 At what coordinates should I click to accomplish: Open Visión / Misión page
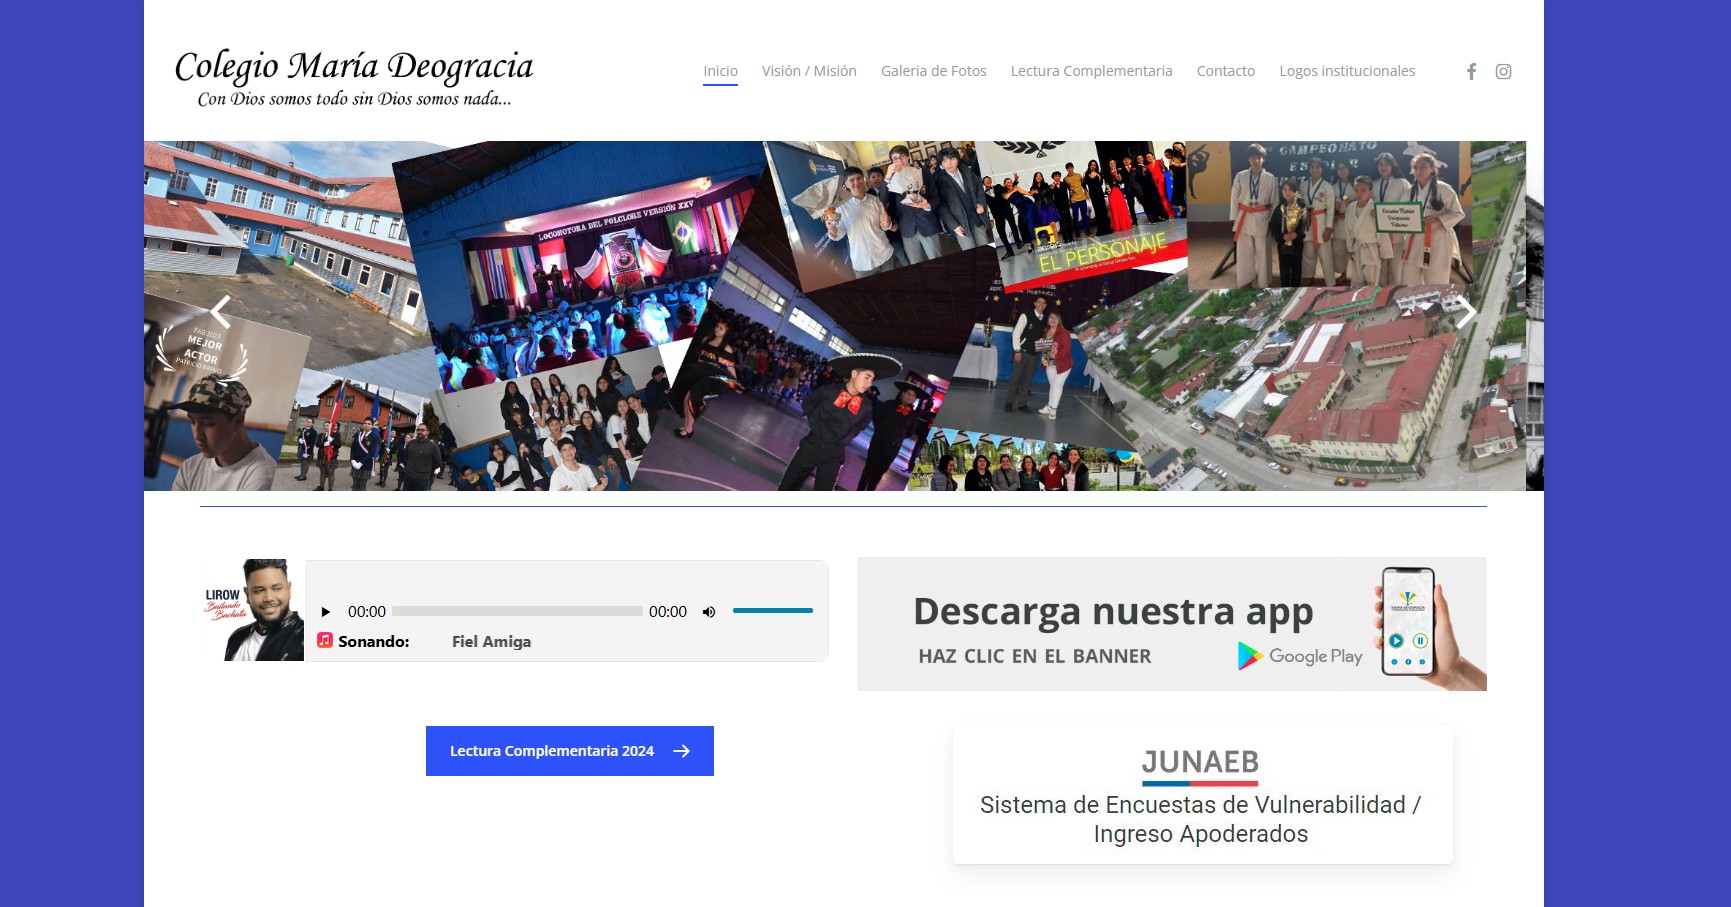click(809, 71)
